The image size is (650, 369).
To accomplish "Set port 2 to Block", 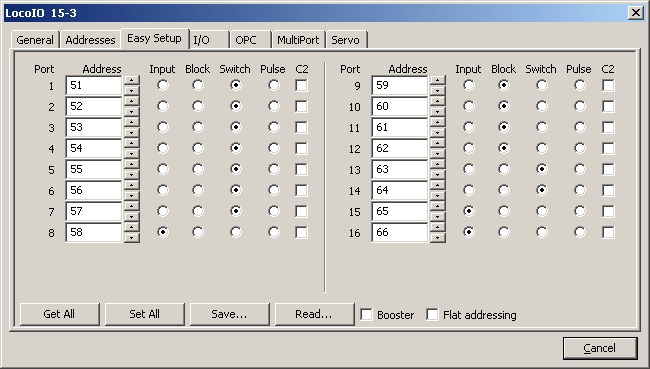I will [198, 106].
